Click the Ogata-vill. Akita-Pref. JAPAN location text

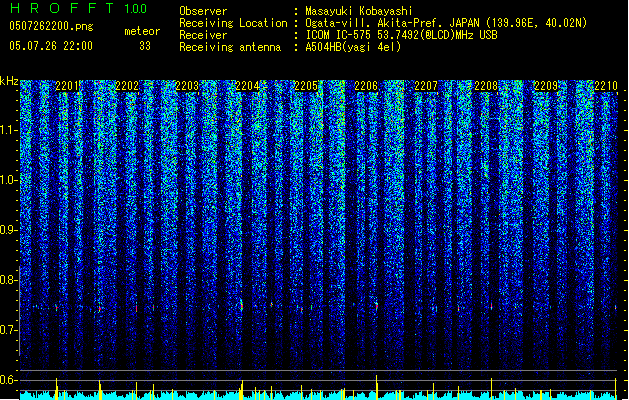coord(446,23)
